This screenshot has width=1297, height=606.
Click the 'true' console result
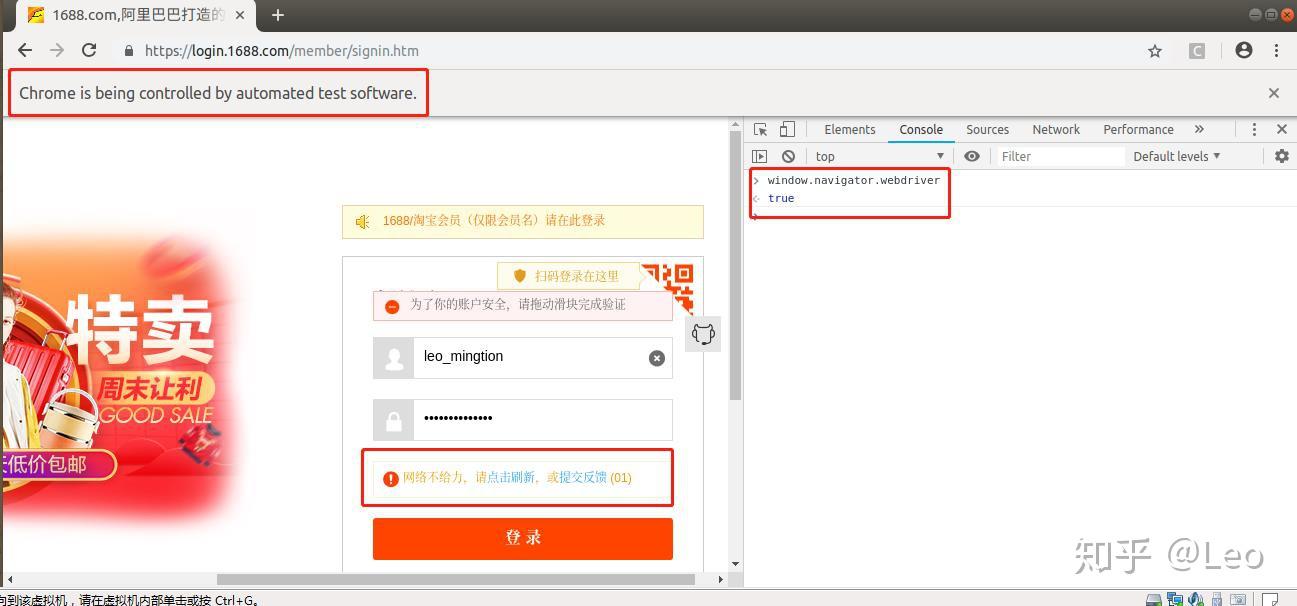[781, 198]
